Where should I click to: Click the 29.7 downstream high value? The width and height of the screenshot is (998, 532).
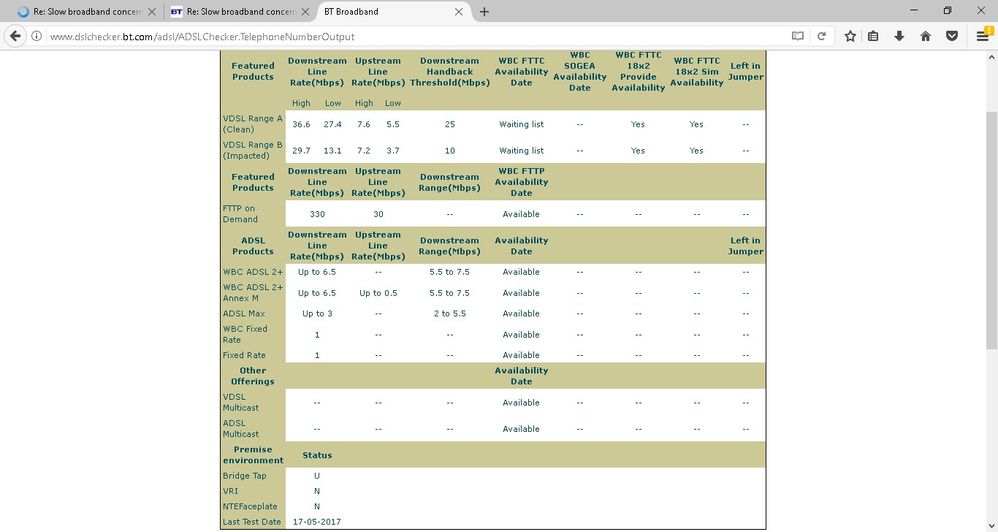pos(301,151)
